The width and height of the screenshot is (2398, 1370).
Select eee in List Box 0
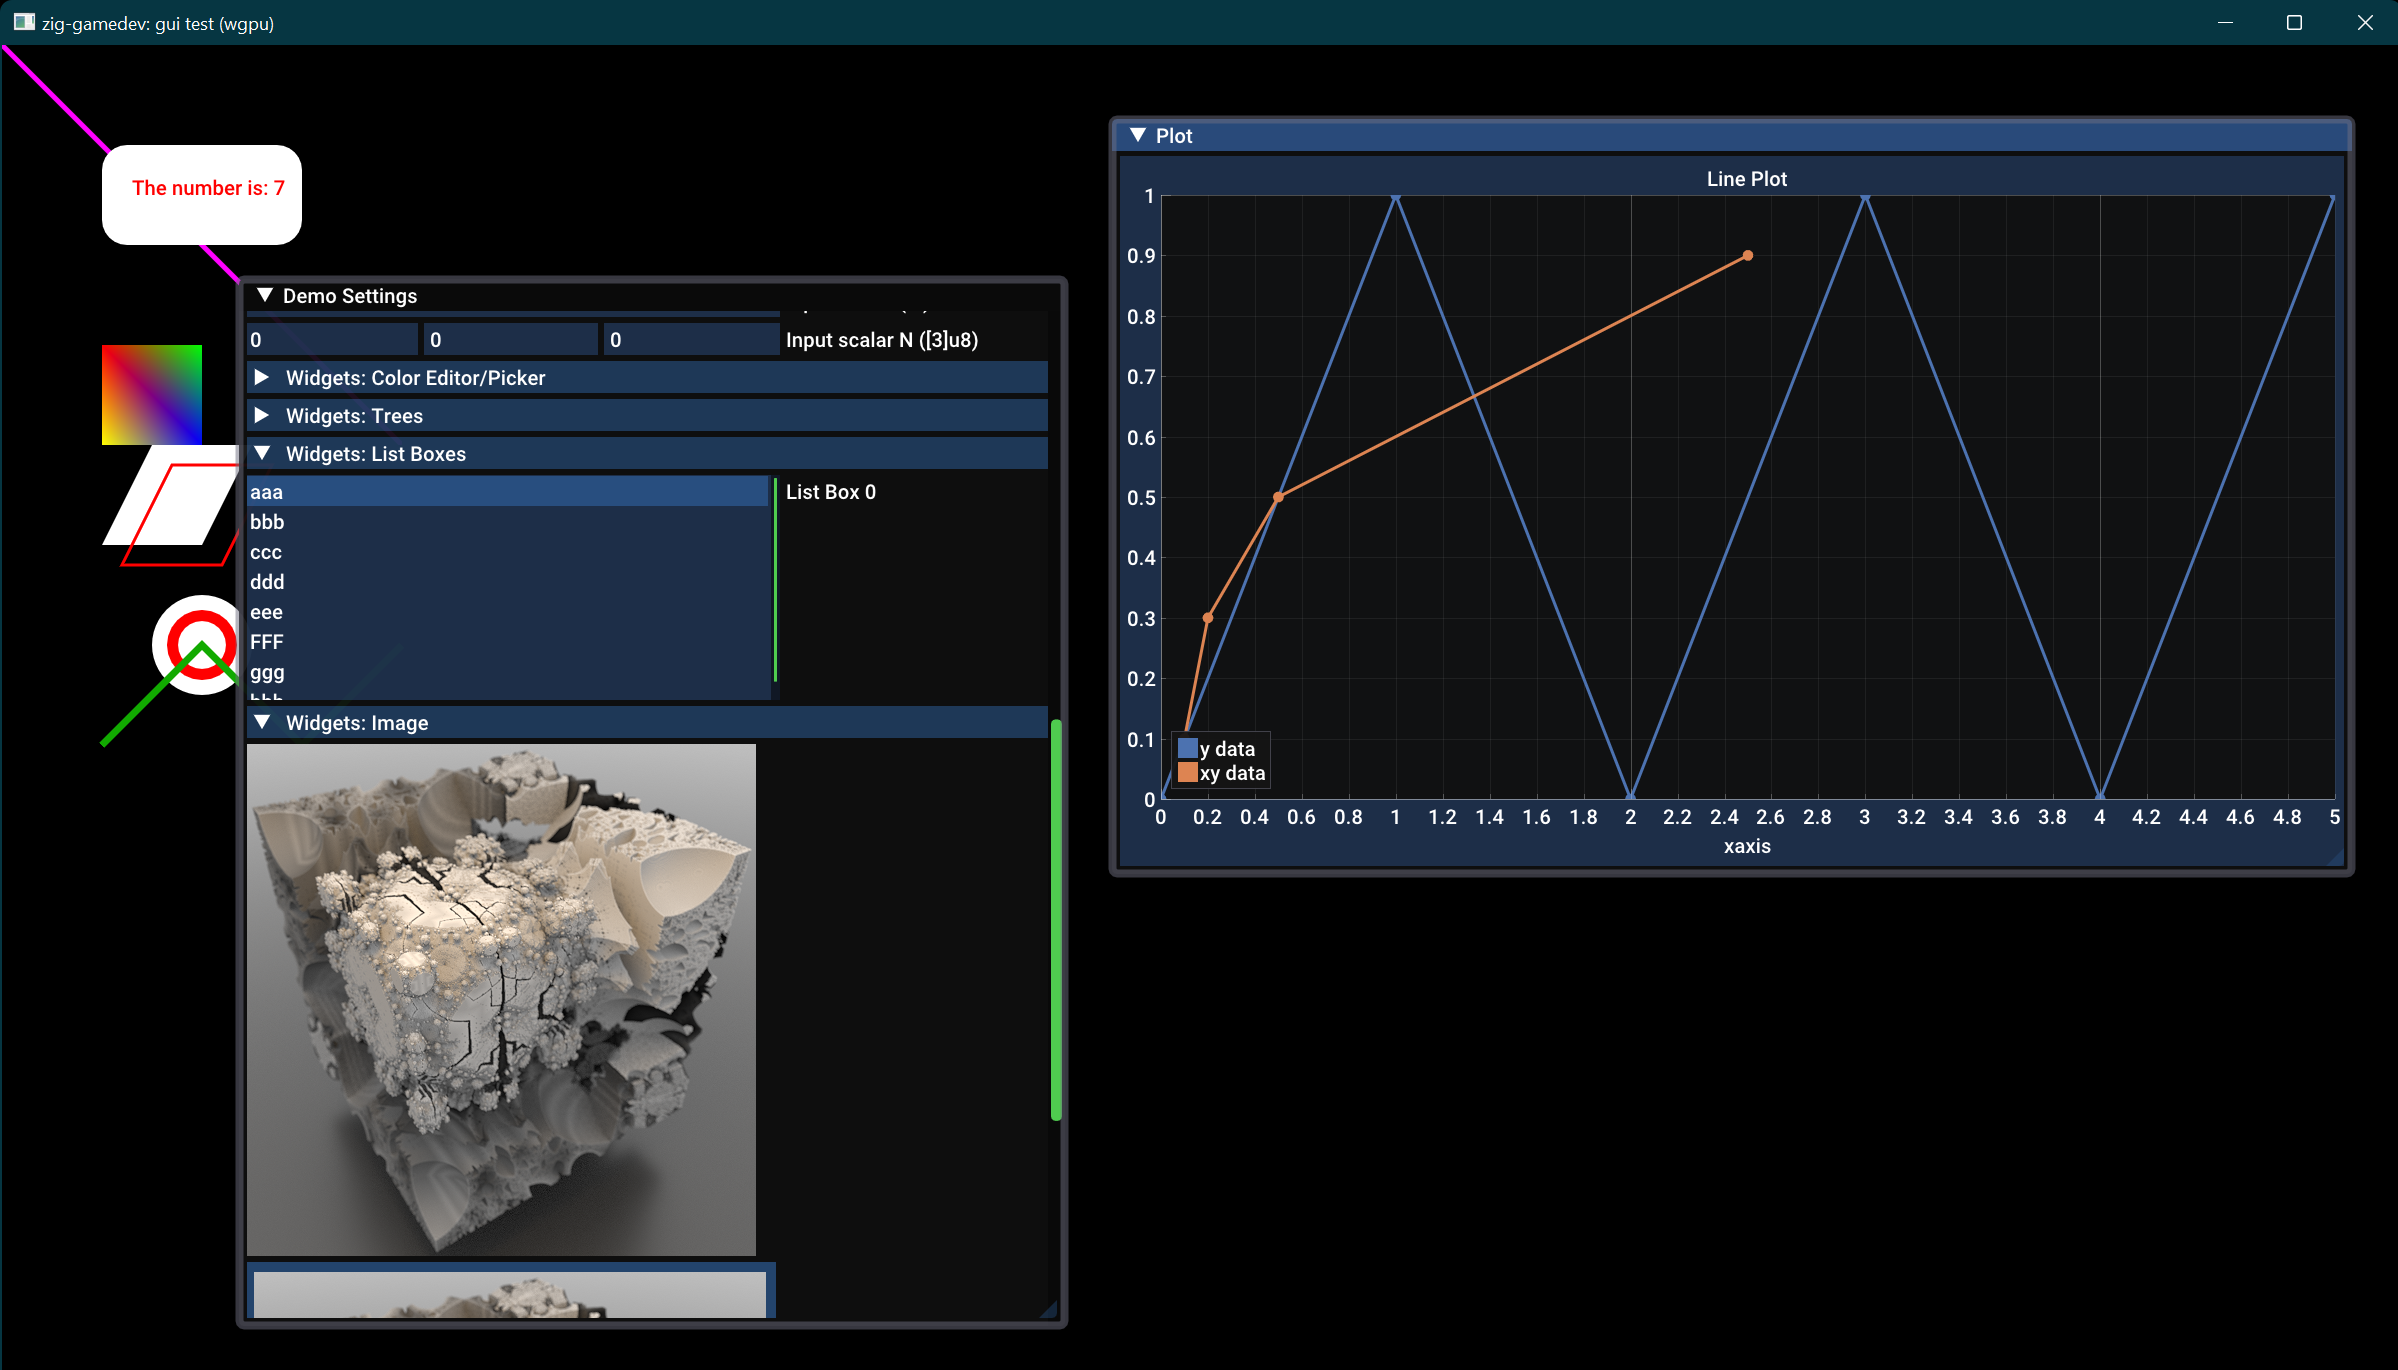coord(400,612)
